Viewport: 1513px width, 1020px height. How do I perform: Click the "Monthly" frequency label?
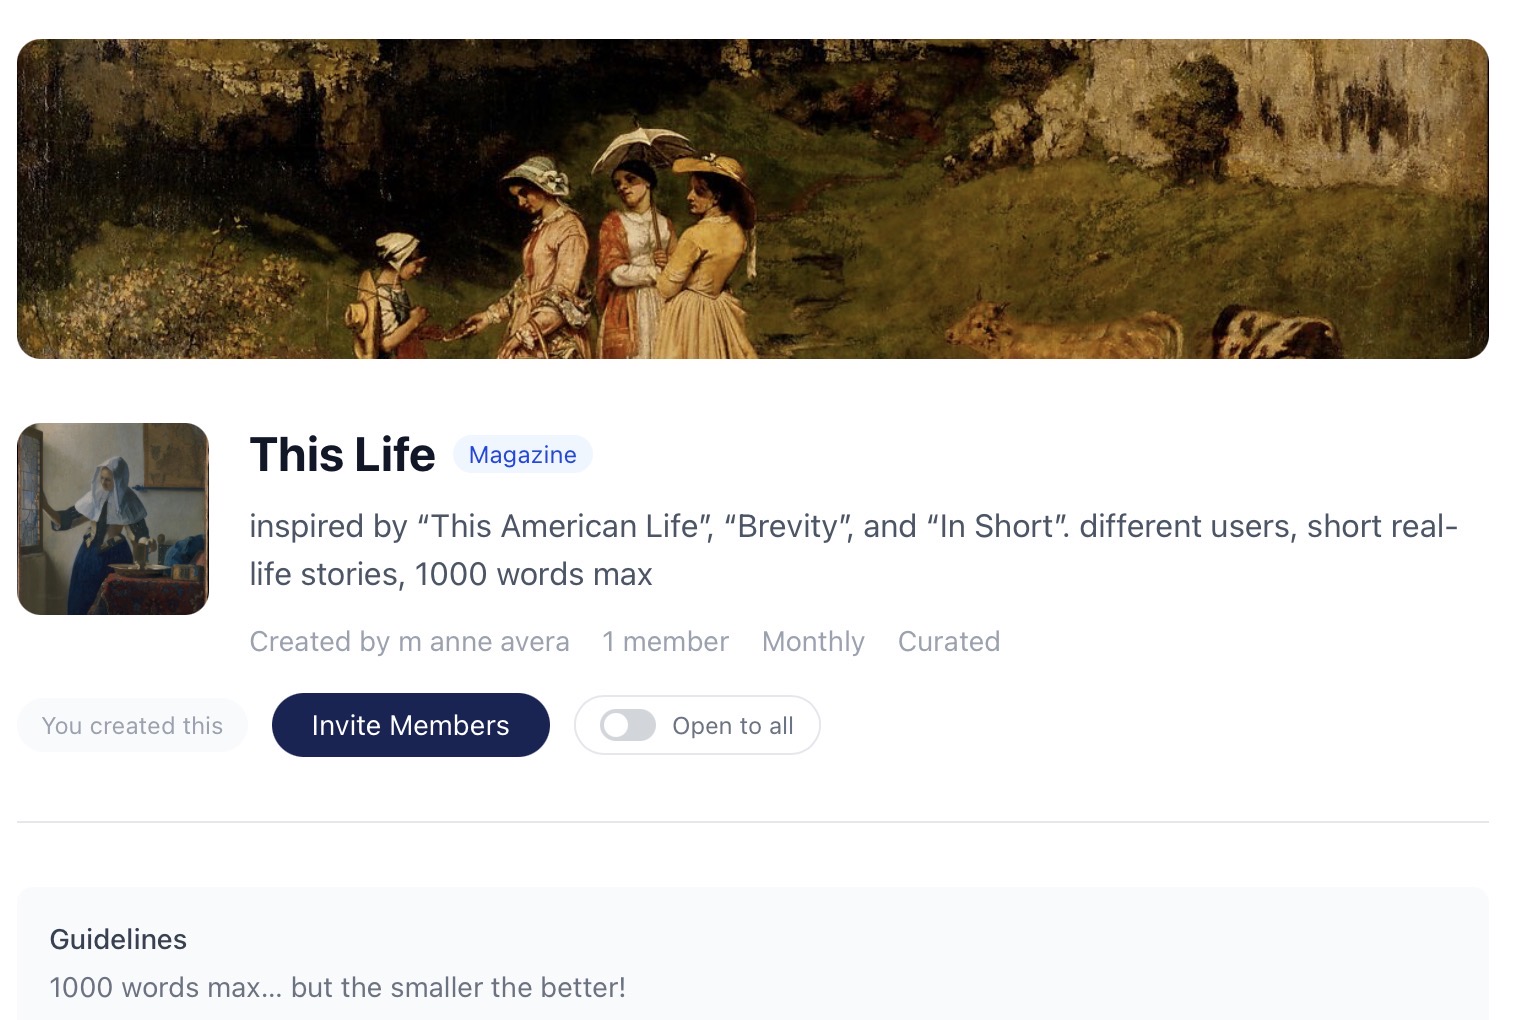813,641
